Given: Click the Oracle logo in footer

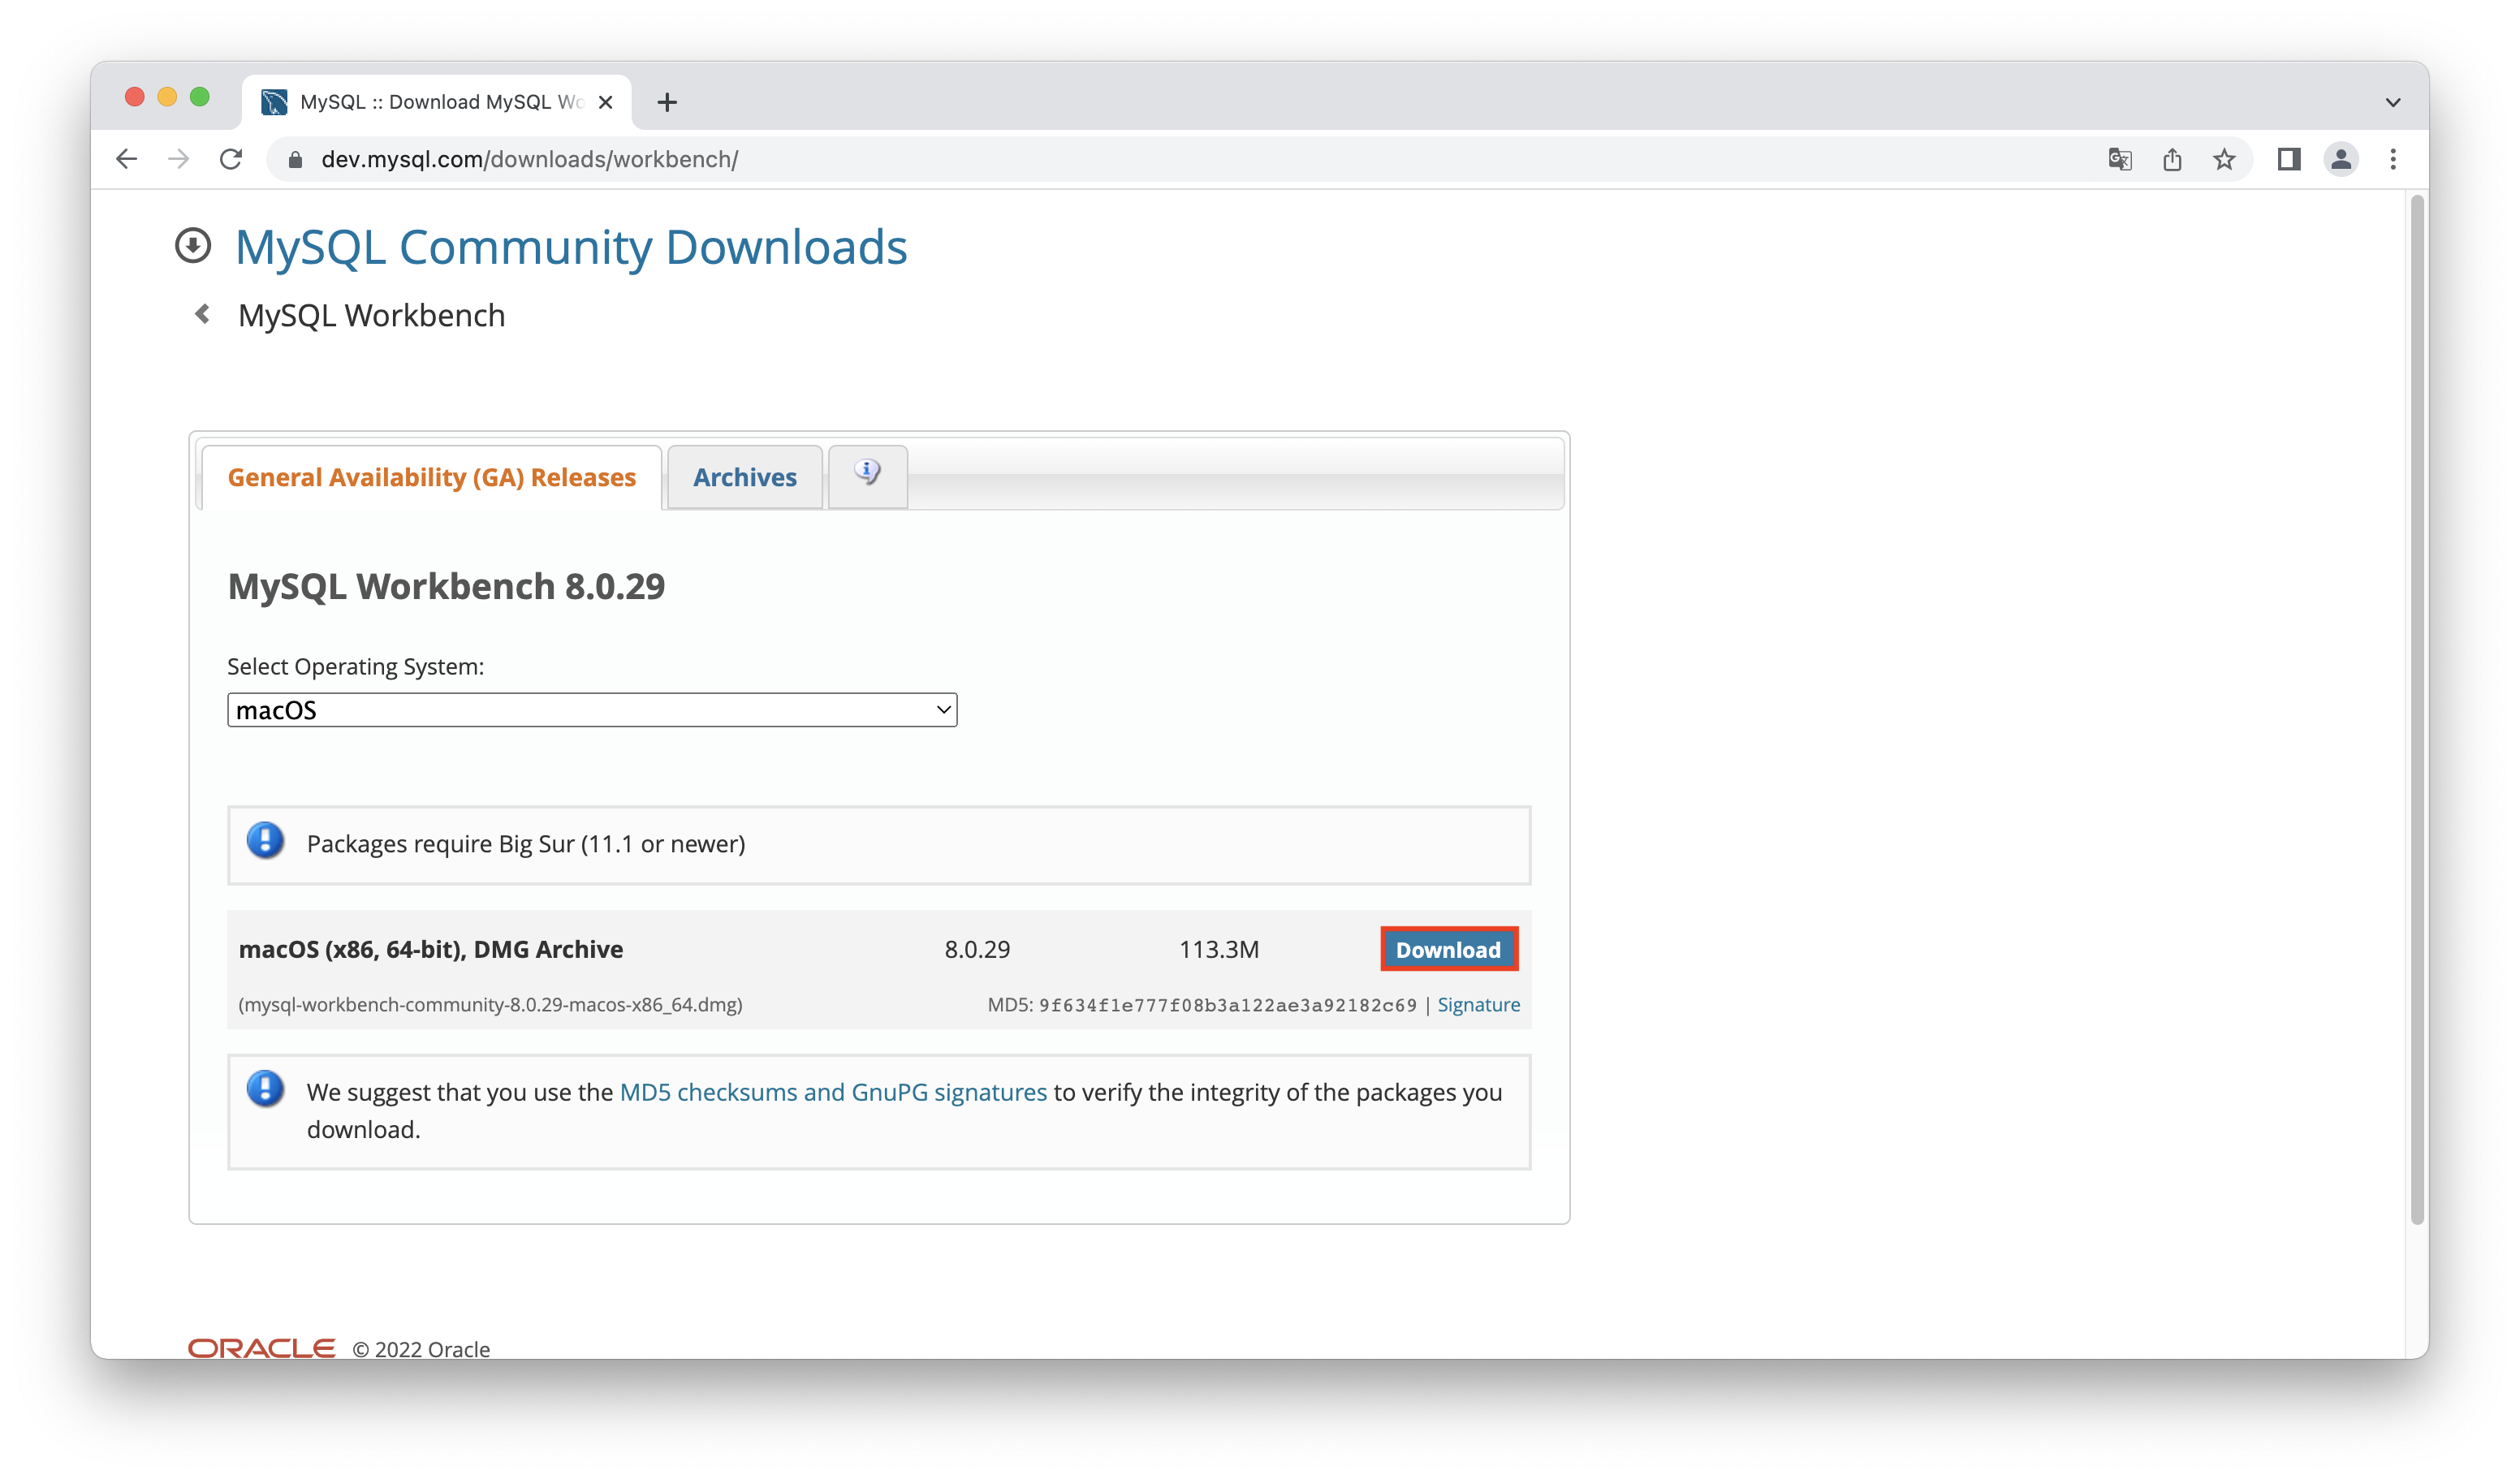Looking at the screenshot, I should point(261,1349).
